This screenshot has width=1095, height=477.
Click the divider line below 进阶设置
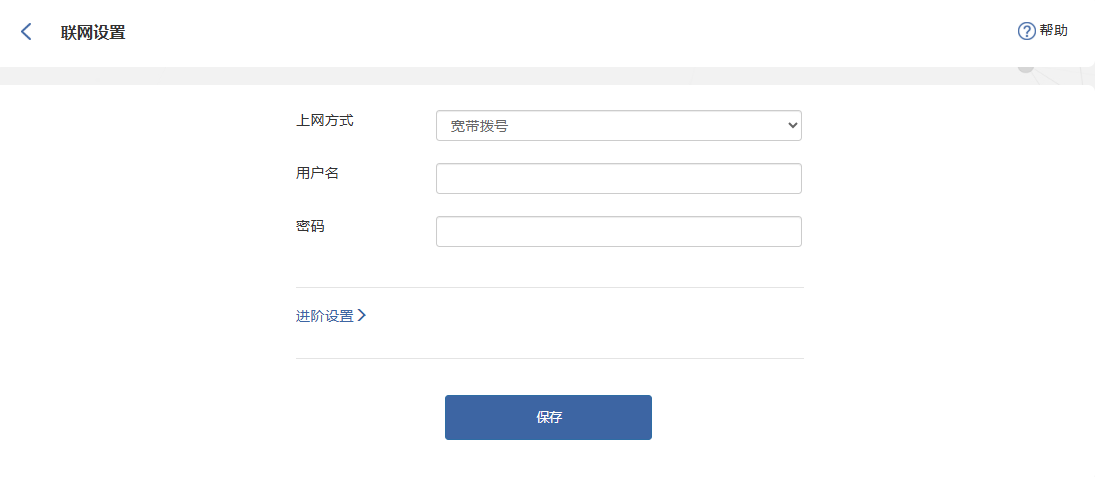click(550, 358)
